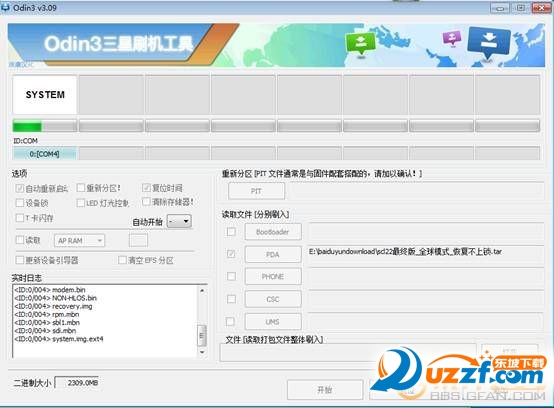
Task: Click the 开始 start button
Action: tap(325, 390)
